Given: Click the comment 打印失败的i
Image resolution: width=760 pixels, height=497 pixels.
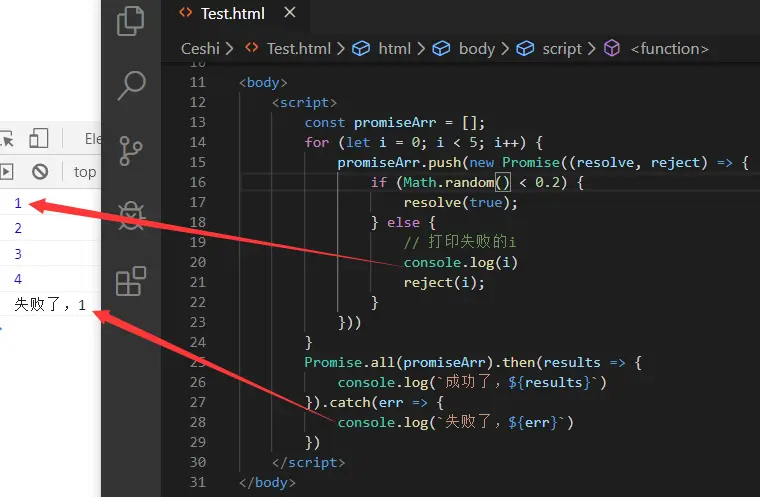Looking at the screenshot, I should pyautogui.click(x=460, y=241).
